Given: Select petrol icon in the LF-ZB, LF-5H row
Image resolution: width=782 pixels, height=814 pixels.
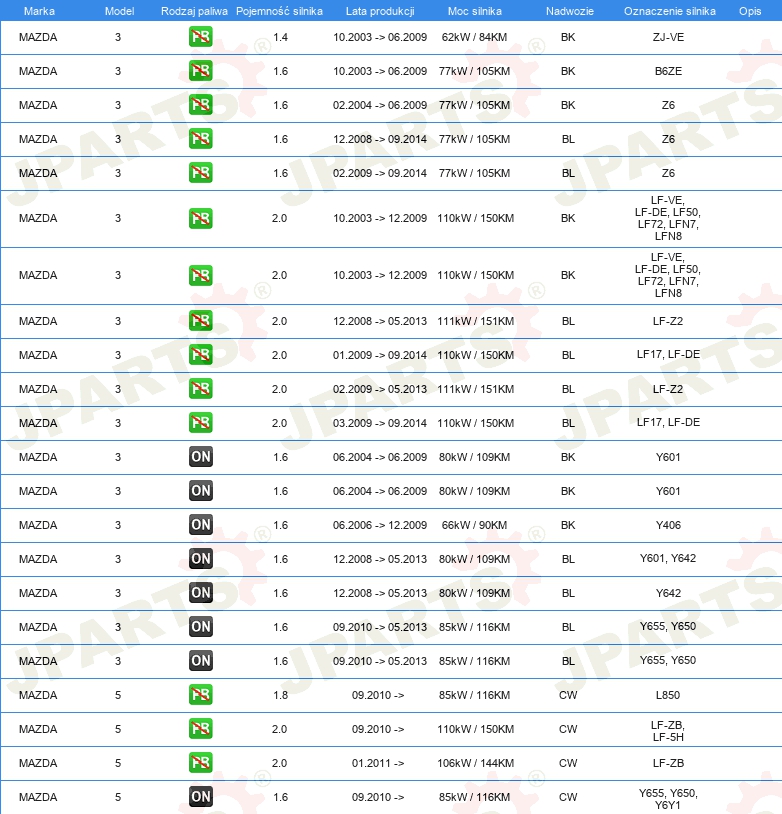Looking at the screenshot, I should pyautogui.click(x=200, y=729).
